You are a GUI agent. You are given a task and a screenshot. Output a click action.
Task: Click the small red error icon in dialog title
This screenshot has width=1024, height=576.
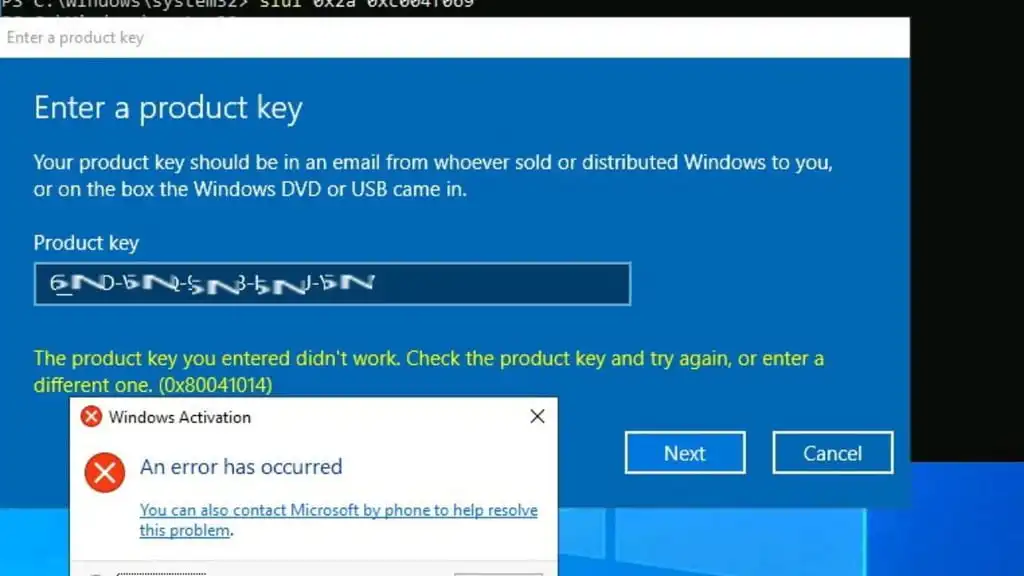pos(91,417)
